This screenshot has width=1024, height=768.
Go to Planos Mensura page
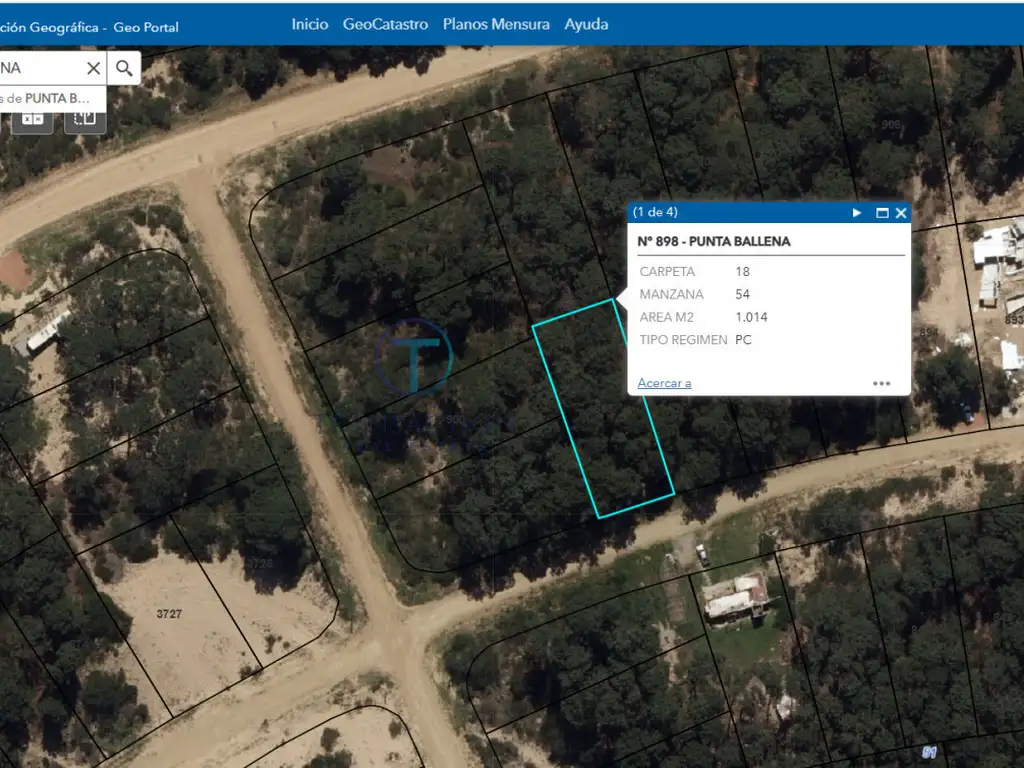pyautogui.click(x=496, y=24)
